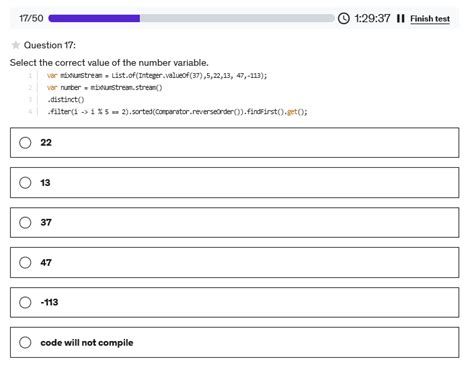Click the clock icon beside the timer

(344, 18)
